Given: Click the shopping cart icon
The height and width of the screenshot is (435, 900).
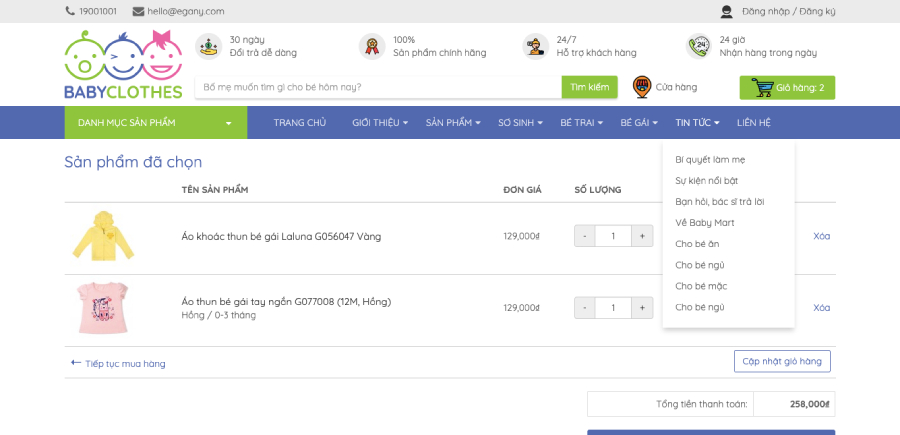Looking at the screenshot, I should [763, 88].
